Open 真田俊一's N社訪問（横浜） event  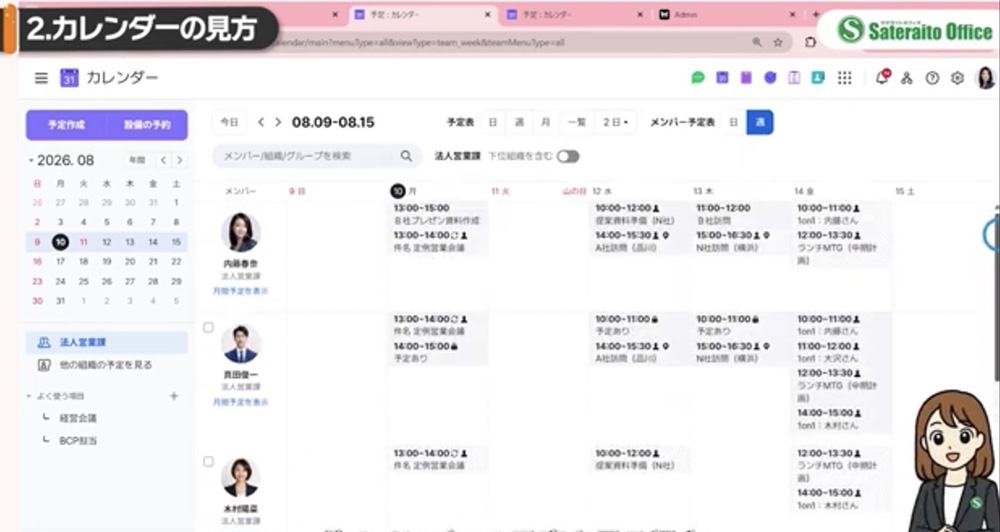[740, 352]
